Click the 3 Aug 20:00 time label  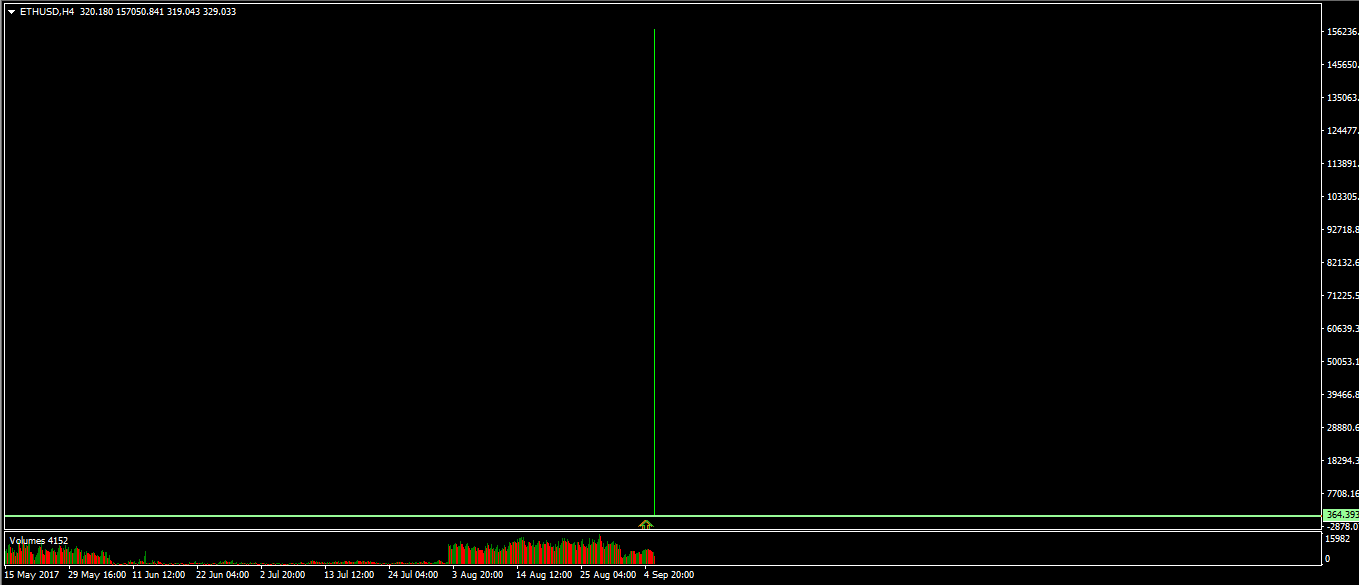(477, 575)
